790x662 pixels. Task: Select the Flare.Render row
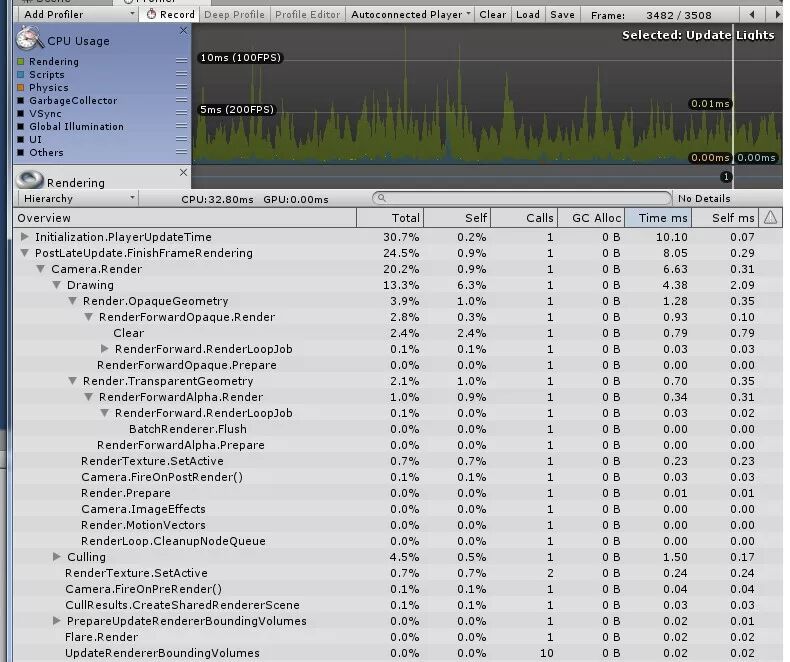(x=398, y=637)
